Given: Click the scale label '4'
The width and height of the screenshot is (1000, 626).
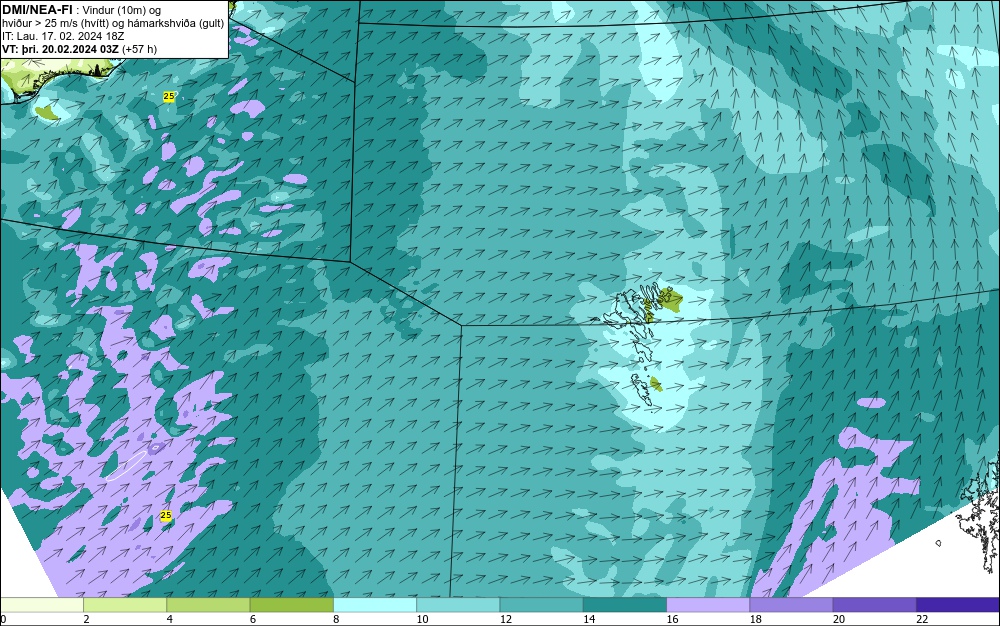Looking at the screenshot, I should pos(170,619).
